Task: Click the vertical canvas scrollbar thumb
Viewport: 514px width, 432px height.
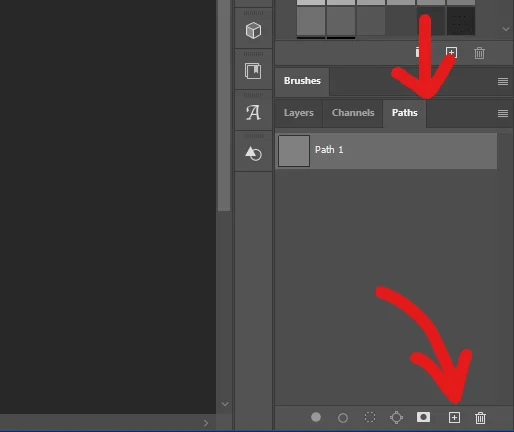Action: click(224, 105)
